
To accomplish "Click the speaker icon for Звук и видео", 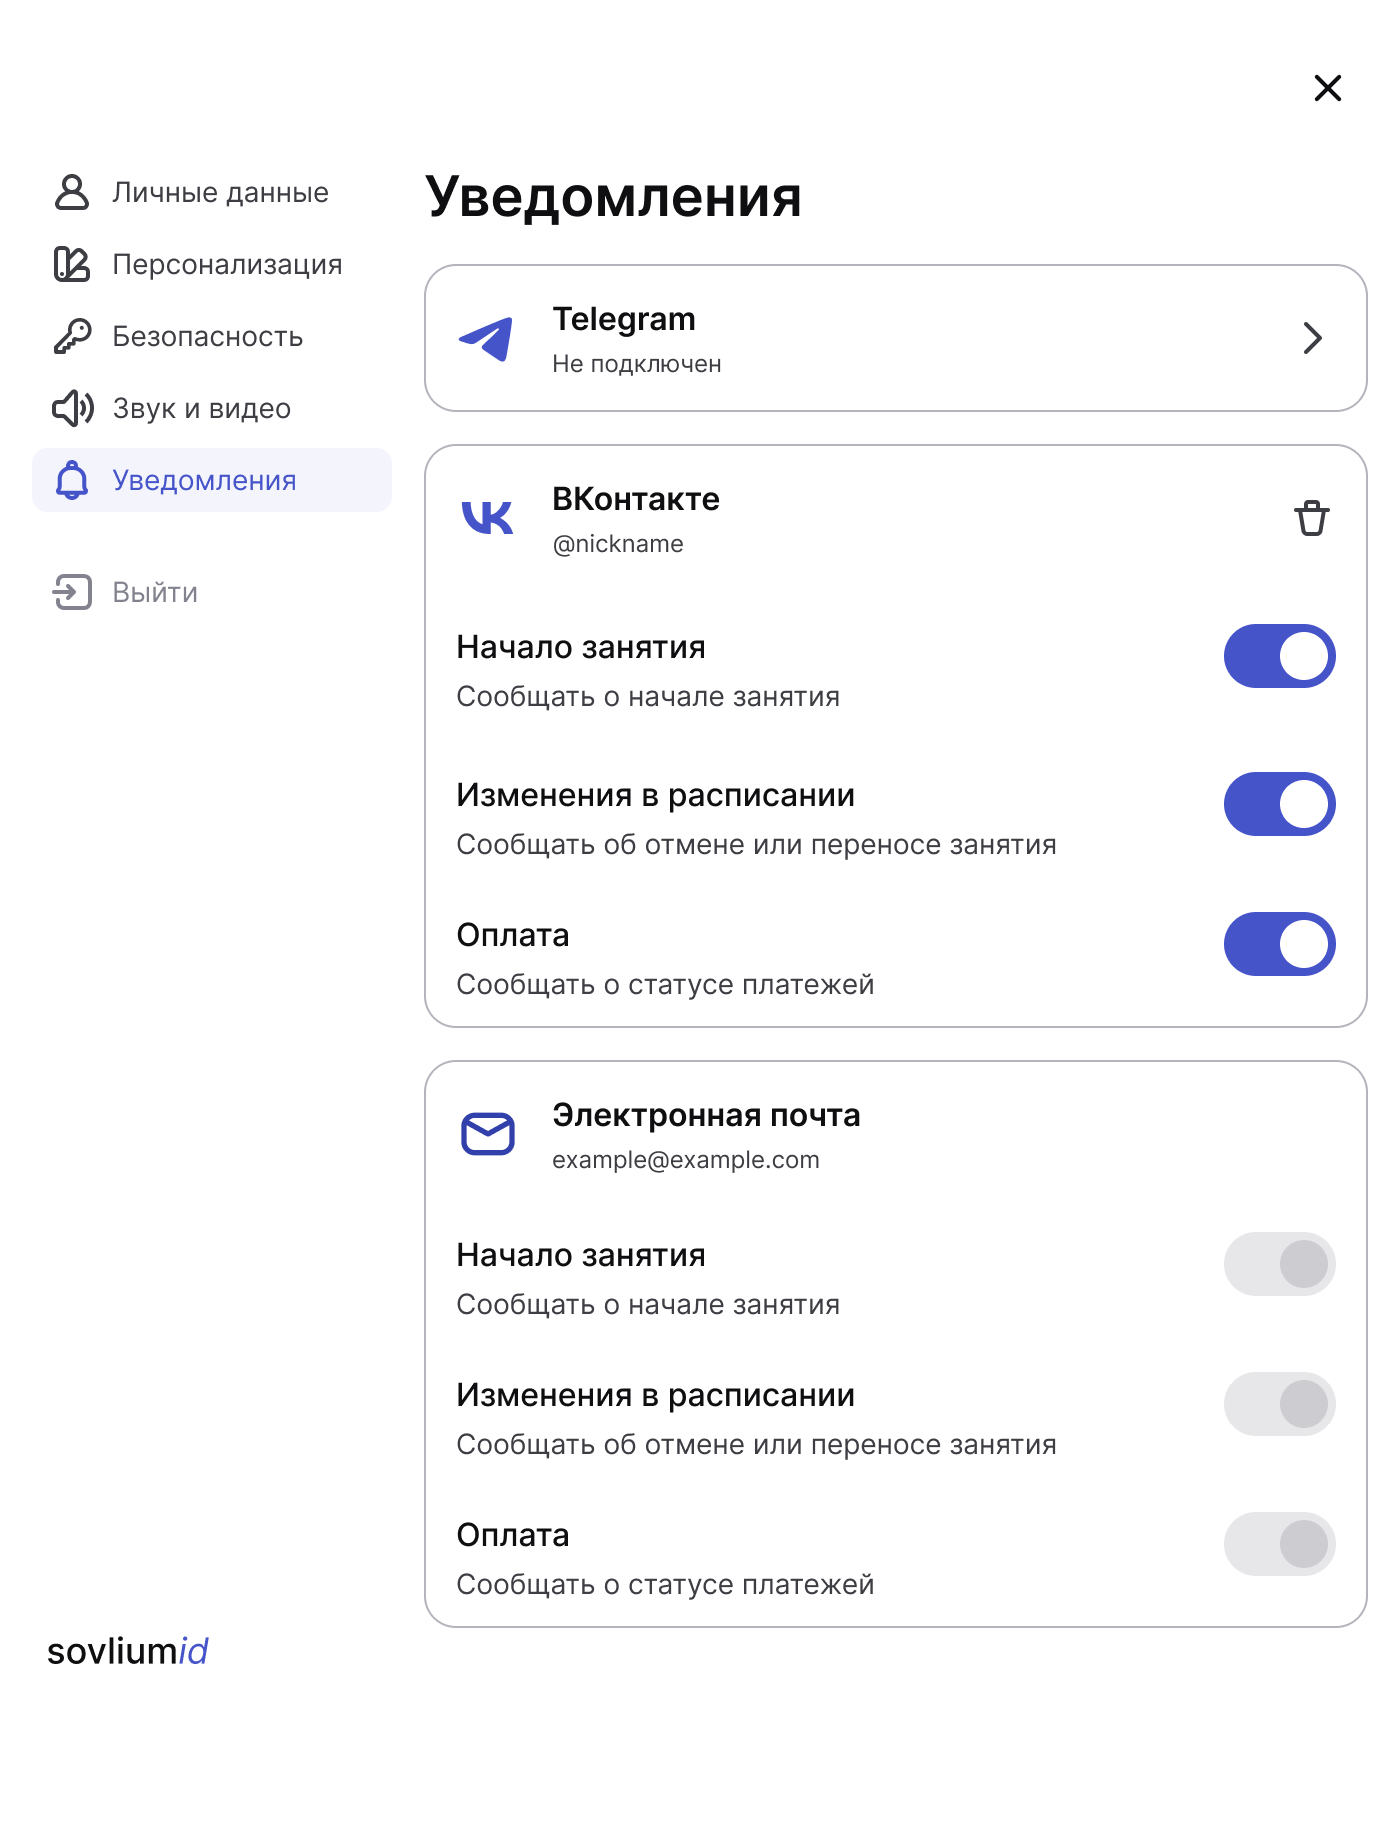I will point(72,408).
